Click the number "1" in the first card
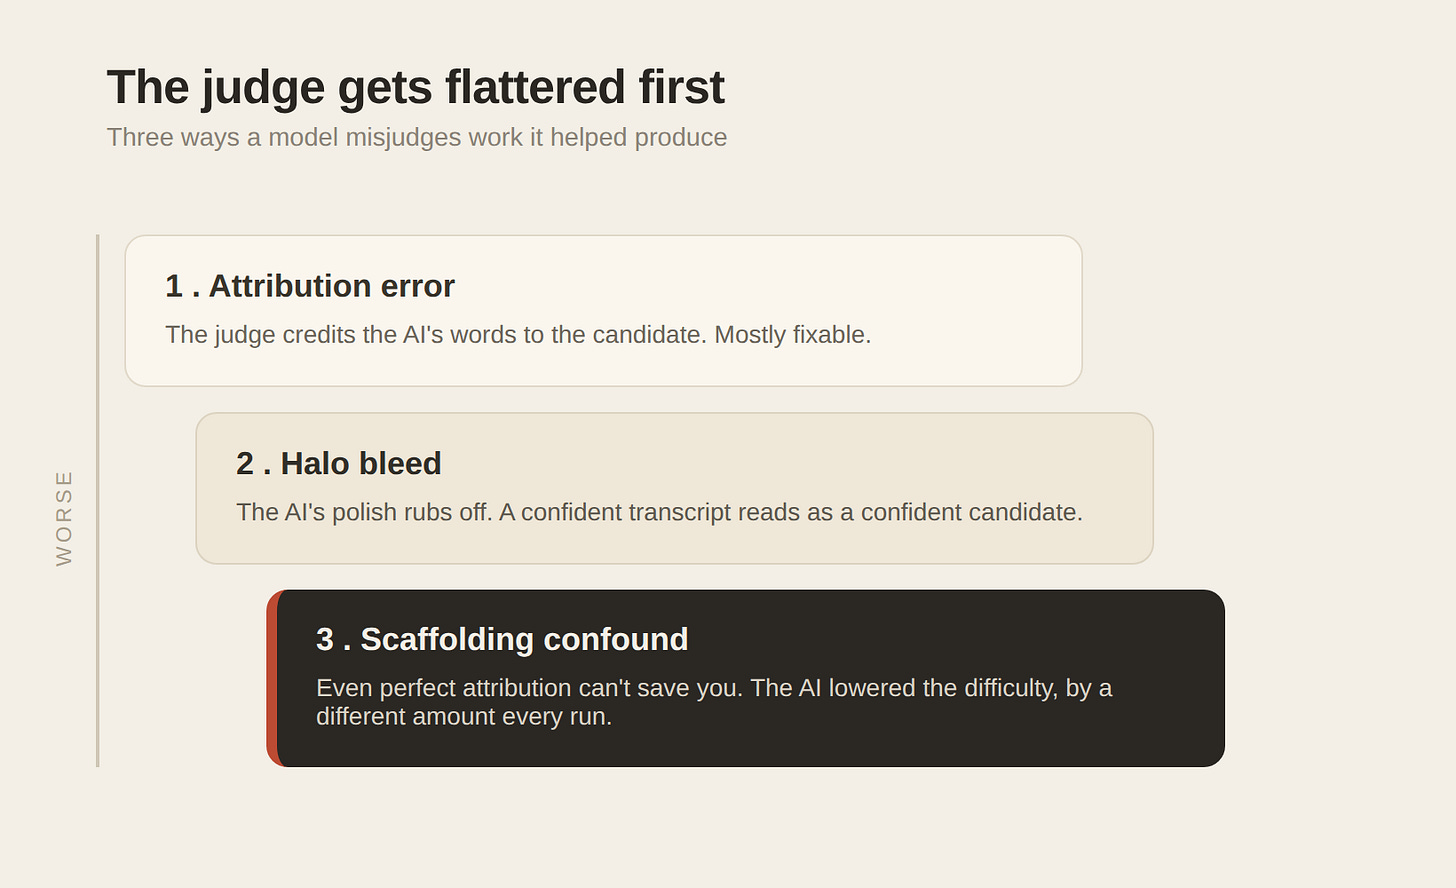The image size is (1456, 888). 174,287
